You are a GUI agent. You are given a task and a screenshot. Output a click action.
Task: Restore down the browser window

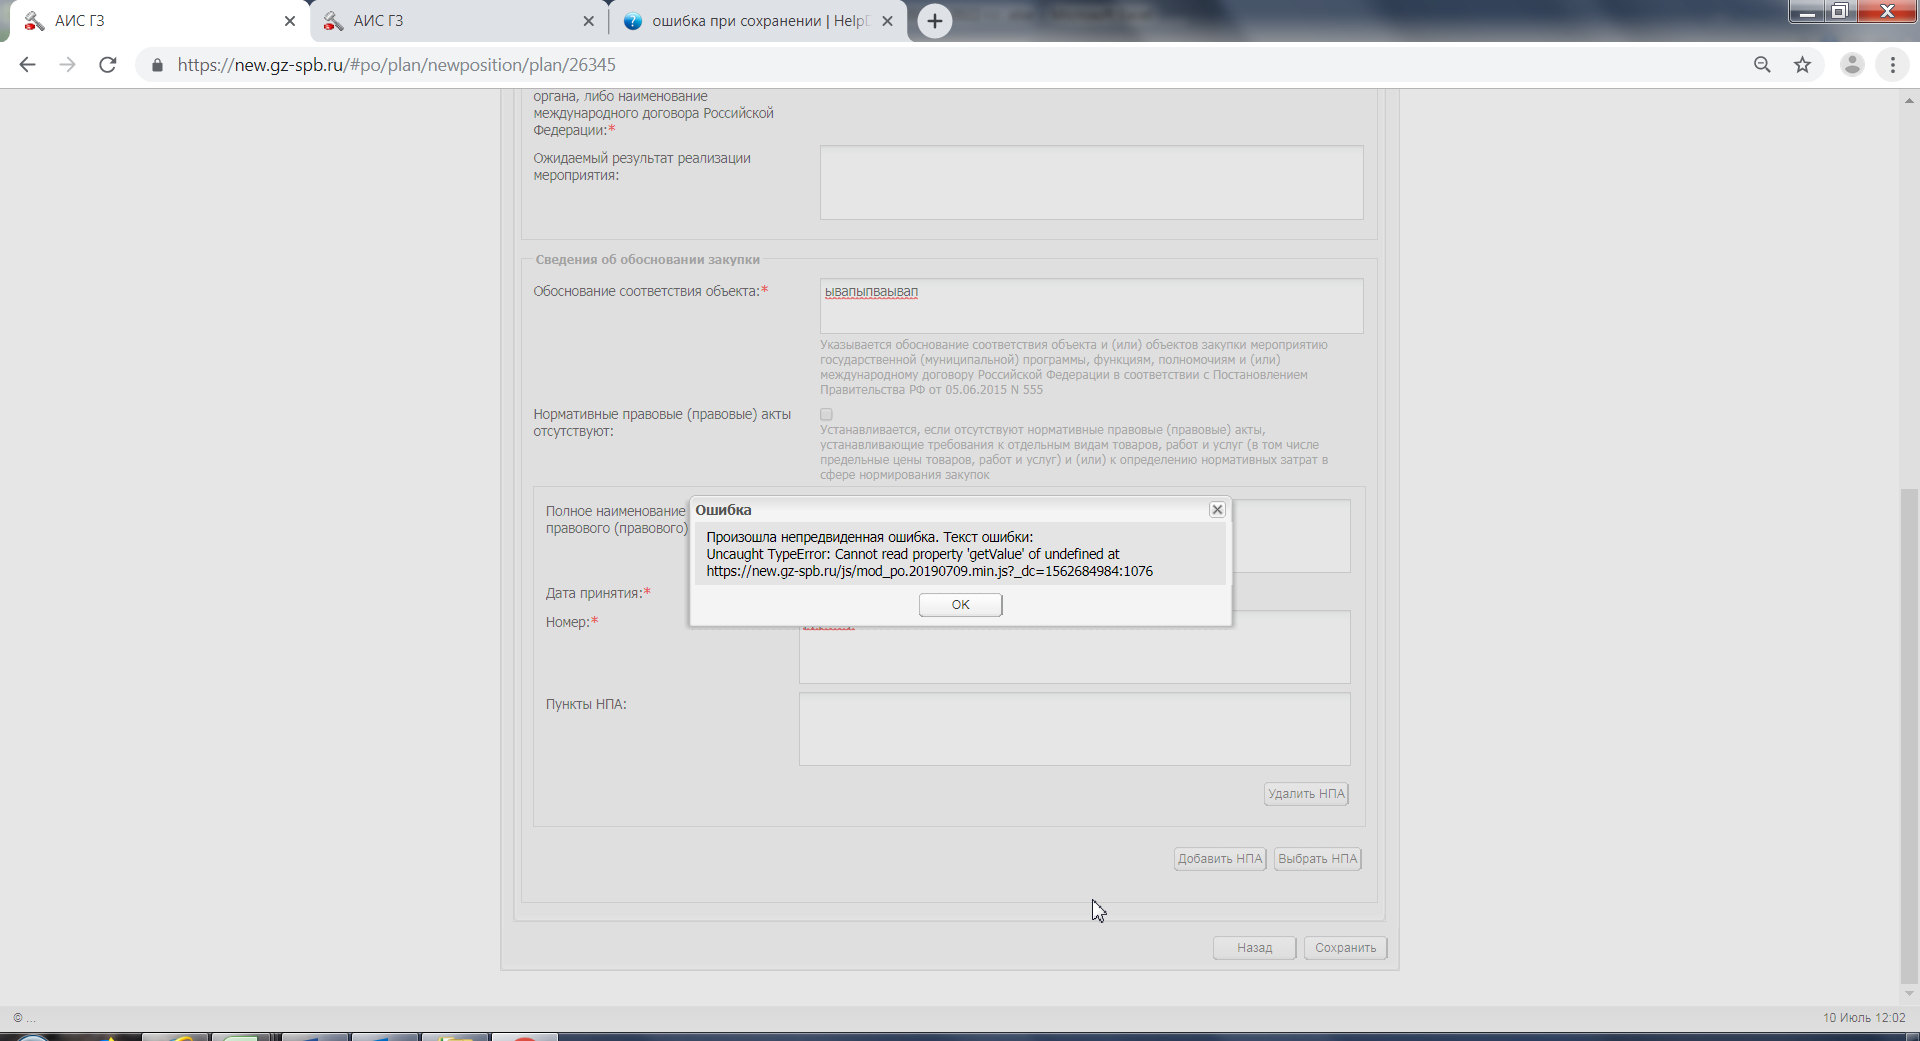[1839, 12]
